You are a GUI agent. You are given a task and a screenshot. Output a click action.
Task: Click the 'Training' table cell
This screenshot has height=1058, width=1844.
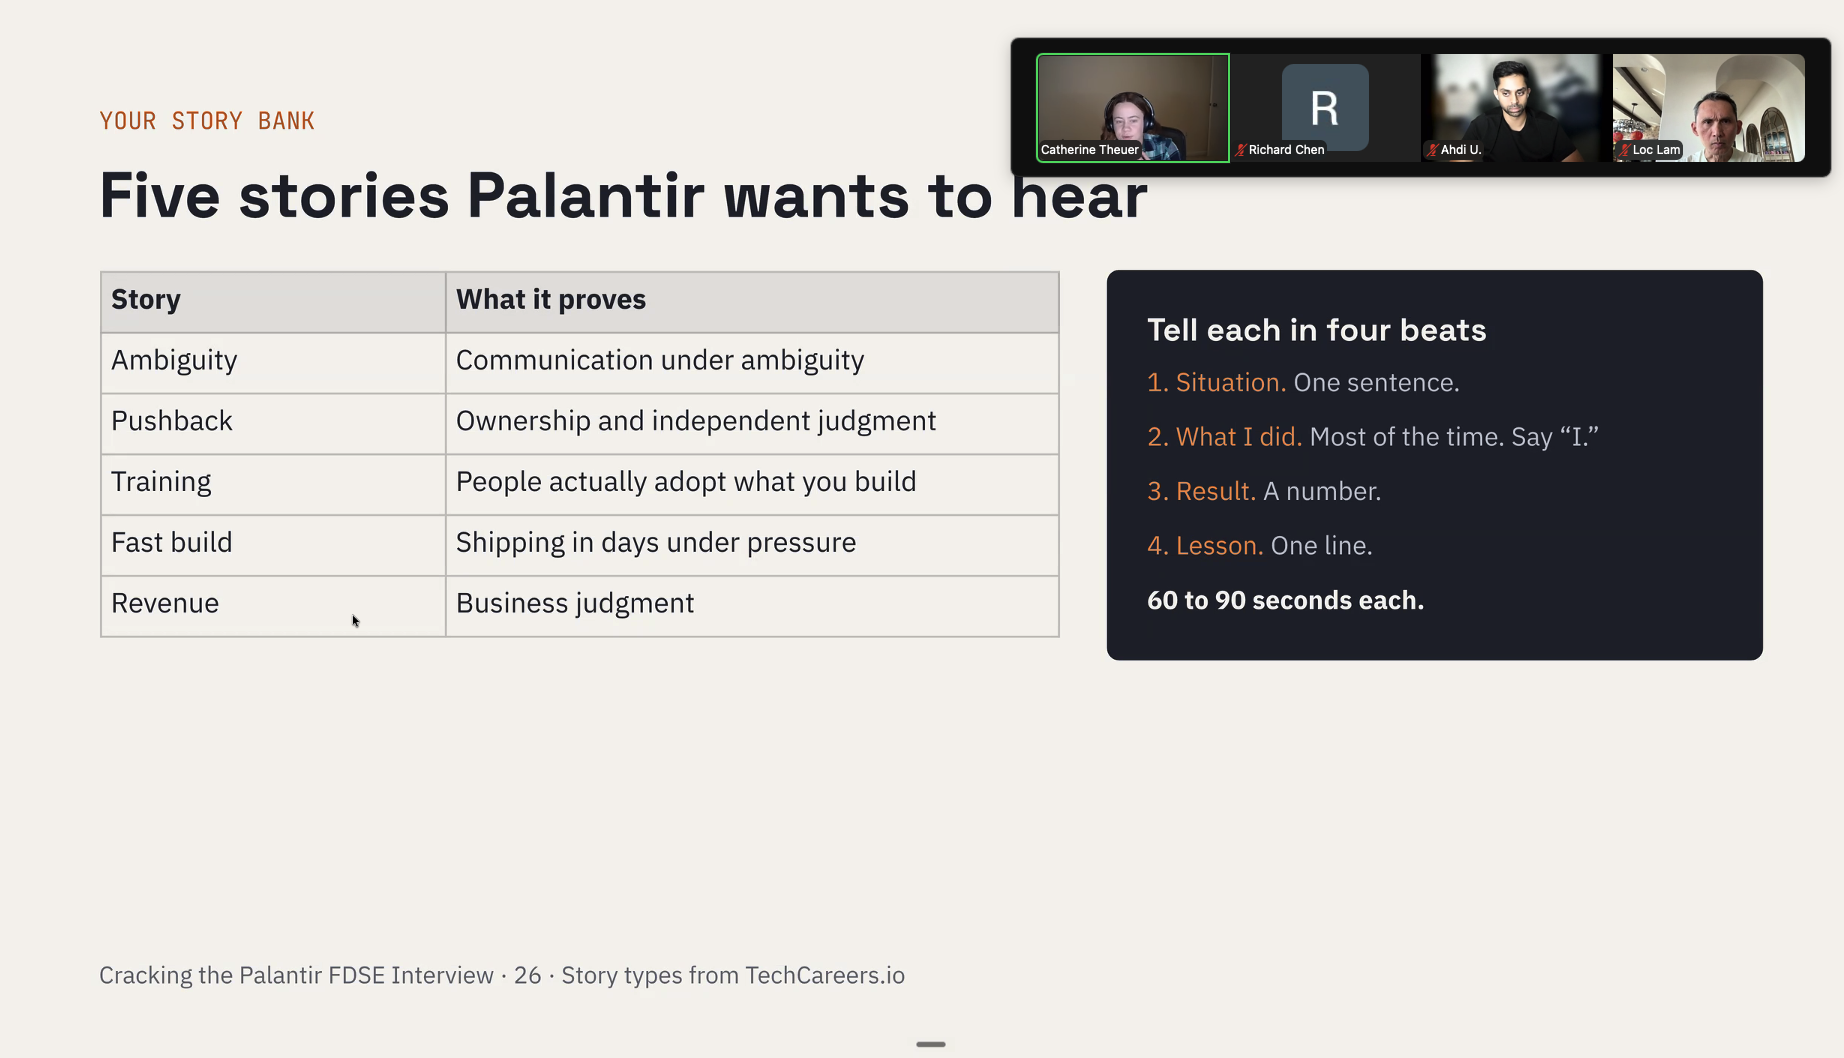coord(273,484)
